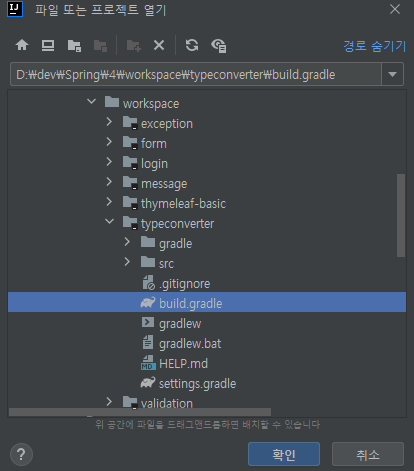The height and width of the screenshot is (471, 414).
Task: Click the vertical scrollbar thumb
Action: point(401,215)
